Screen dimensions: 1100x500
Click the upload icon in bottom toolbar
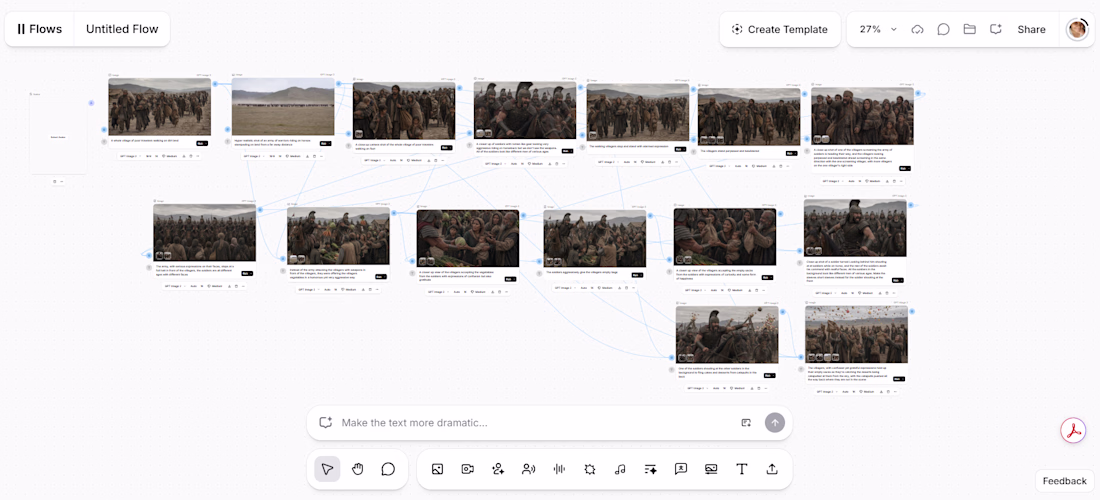772,469
